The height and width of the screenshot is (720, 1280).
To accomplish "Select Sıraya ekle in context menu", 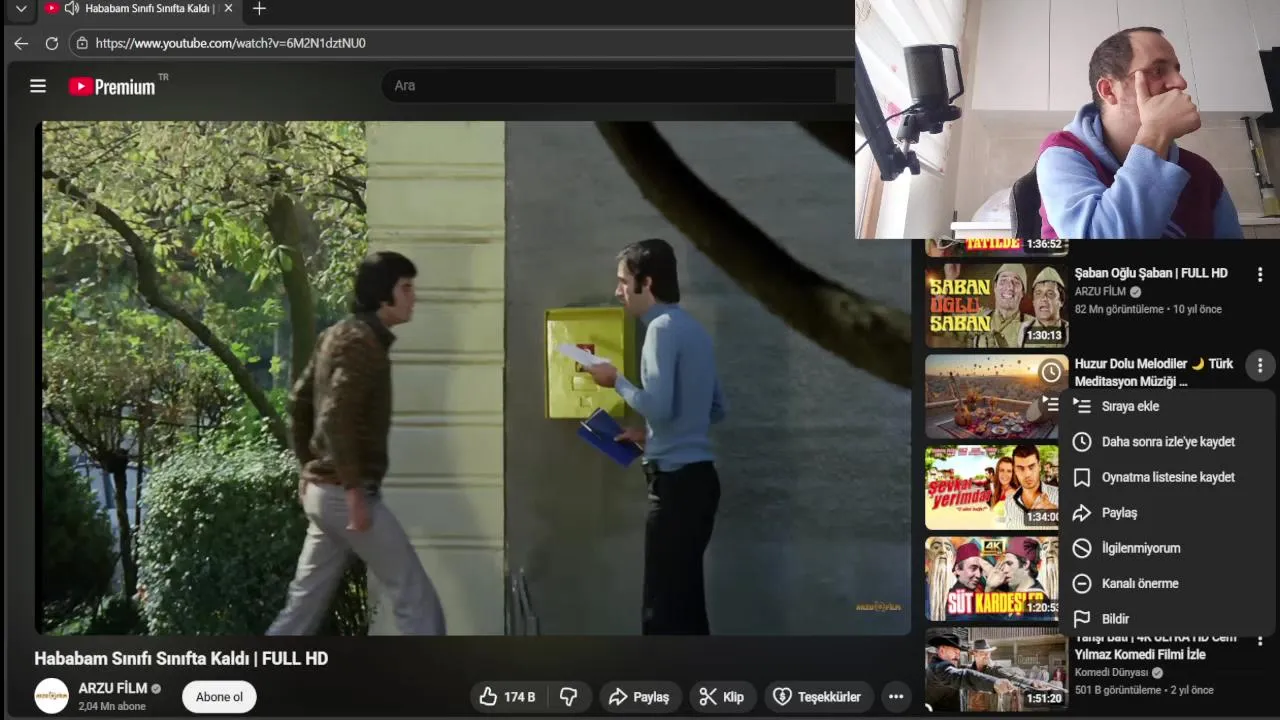I will [x=1166, y=406].
